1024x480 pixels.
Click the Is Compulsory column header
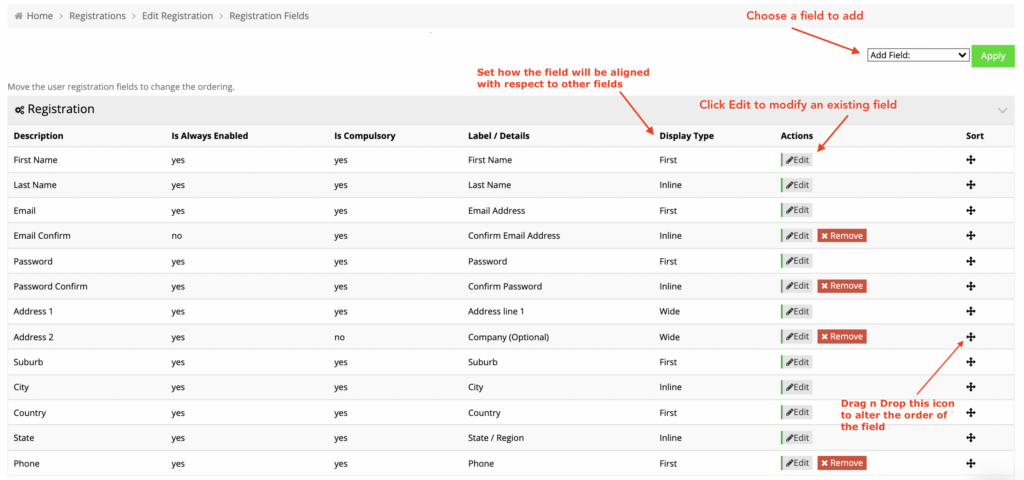coord(364,136)
